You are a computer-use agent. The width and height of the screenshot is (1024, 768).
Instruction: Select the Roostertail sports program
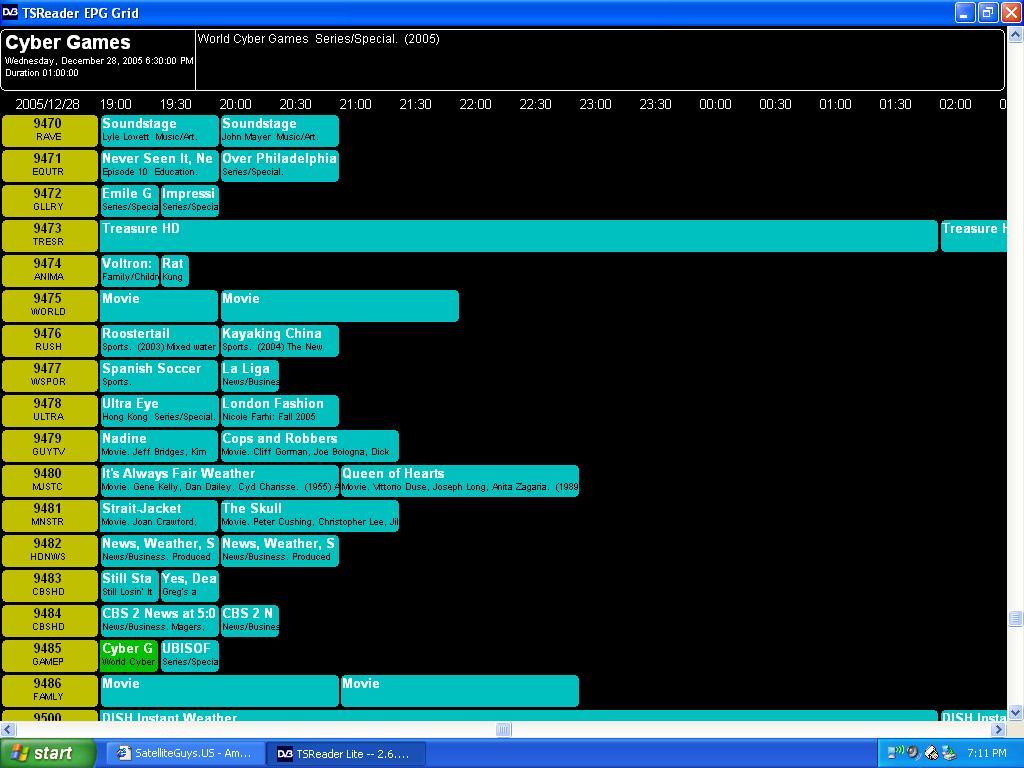tap(159, 340)
